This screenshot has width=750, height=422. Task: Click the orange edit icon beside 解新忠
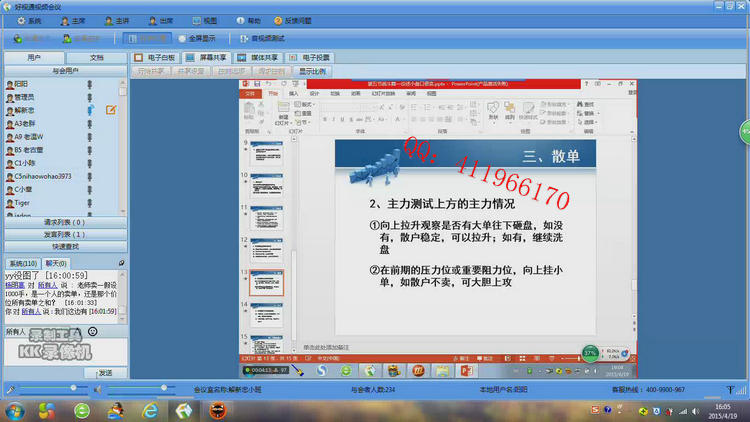point(111,111)
